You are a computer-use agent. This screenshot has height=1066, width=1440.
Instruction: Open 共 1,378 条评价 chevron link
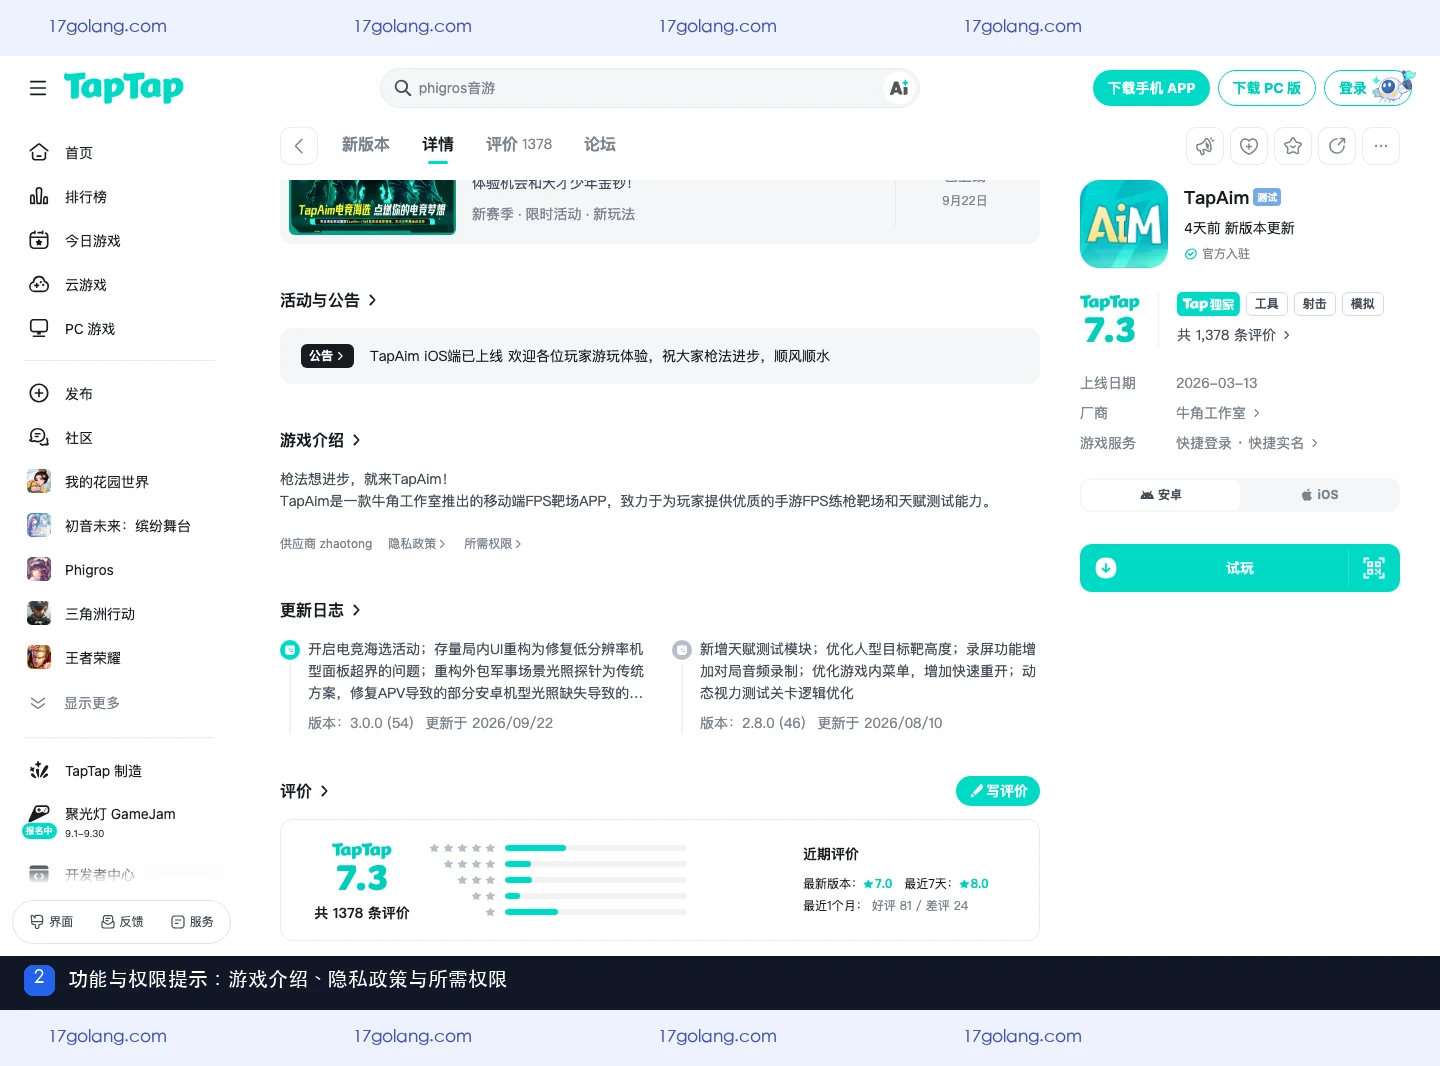[x=1234, y=335]
